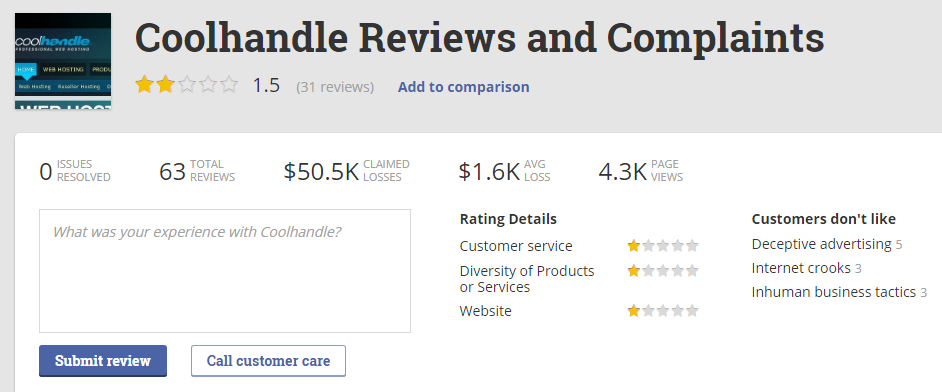Click Add to comparison link

click(x=463, y=87)
